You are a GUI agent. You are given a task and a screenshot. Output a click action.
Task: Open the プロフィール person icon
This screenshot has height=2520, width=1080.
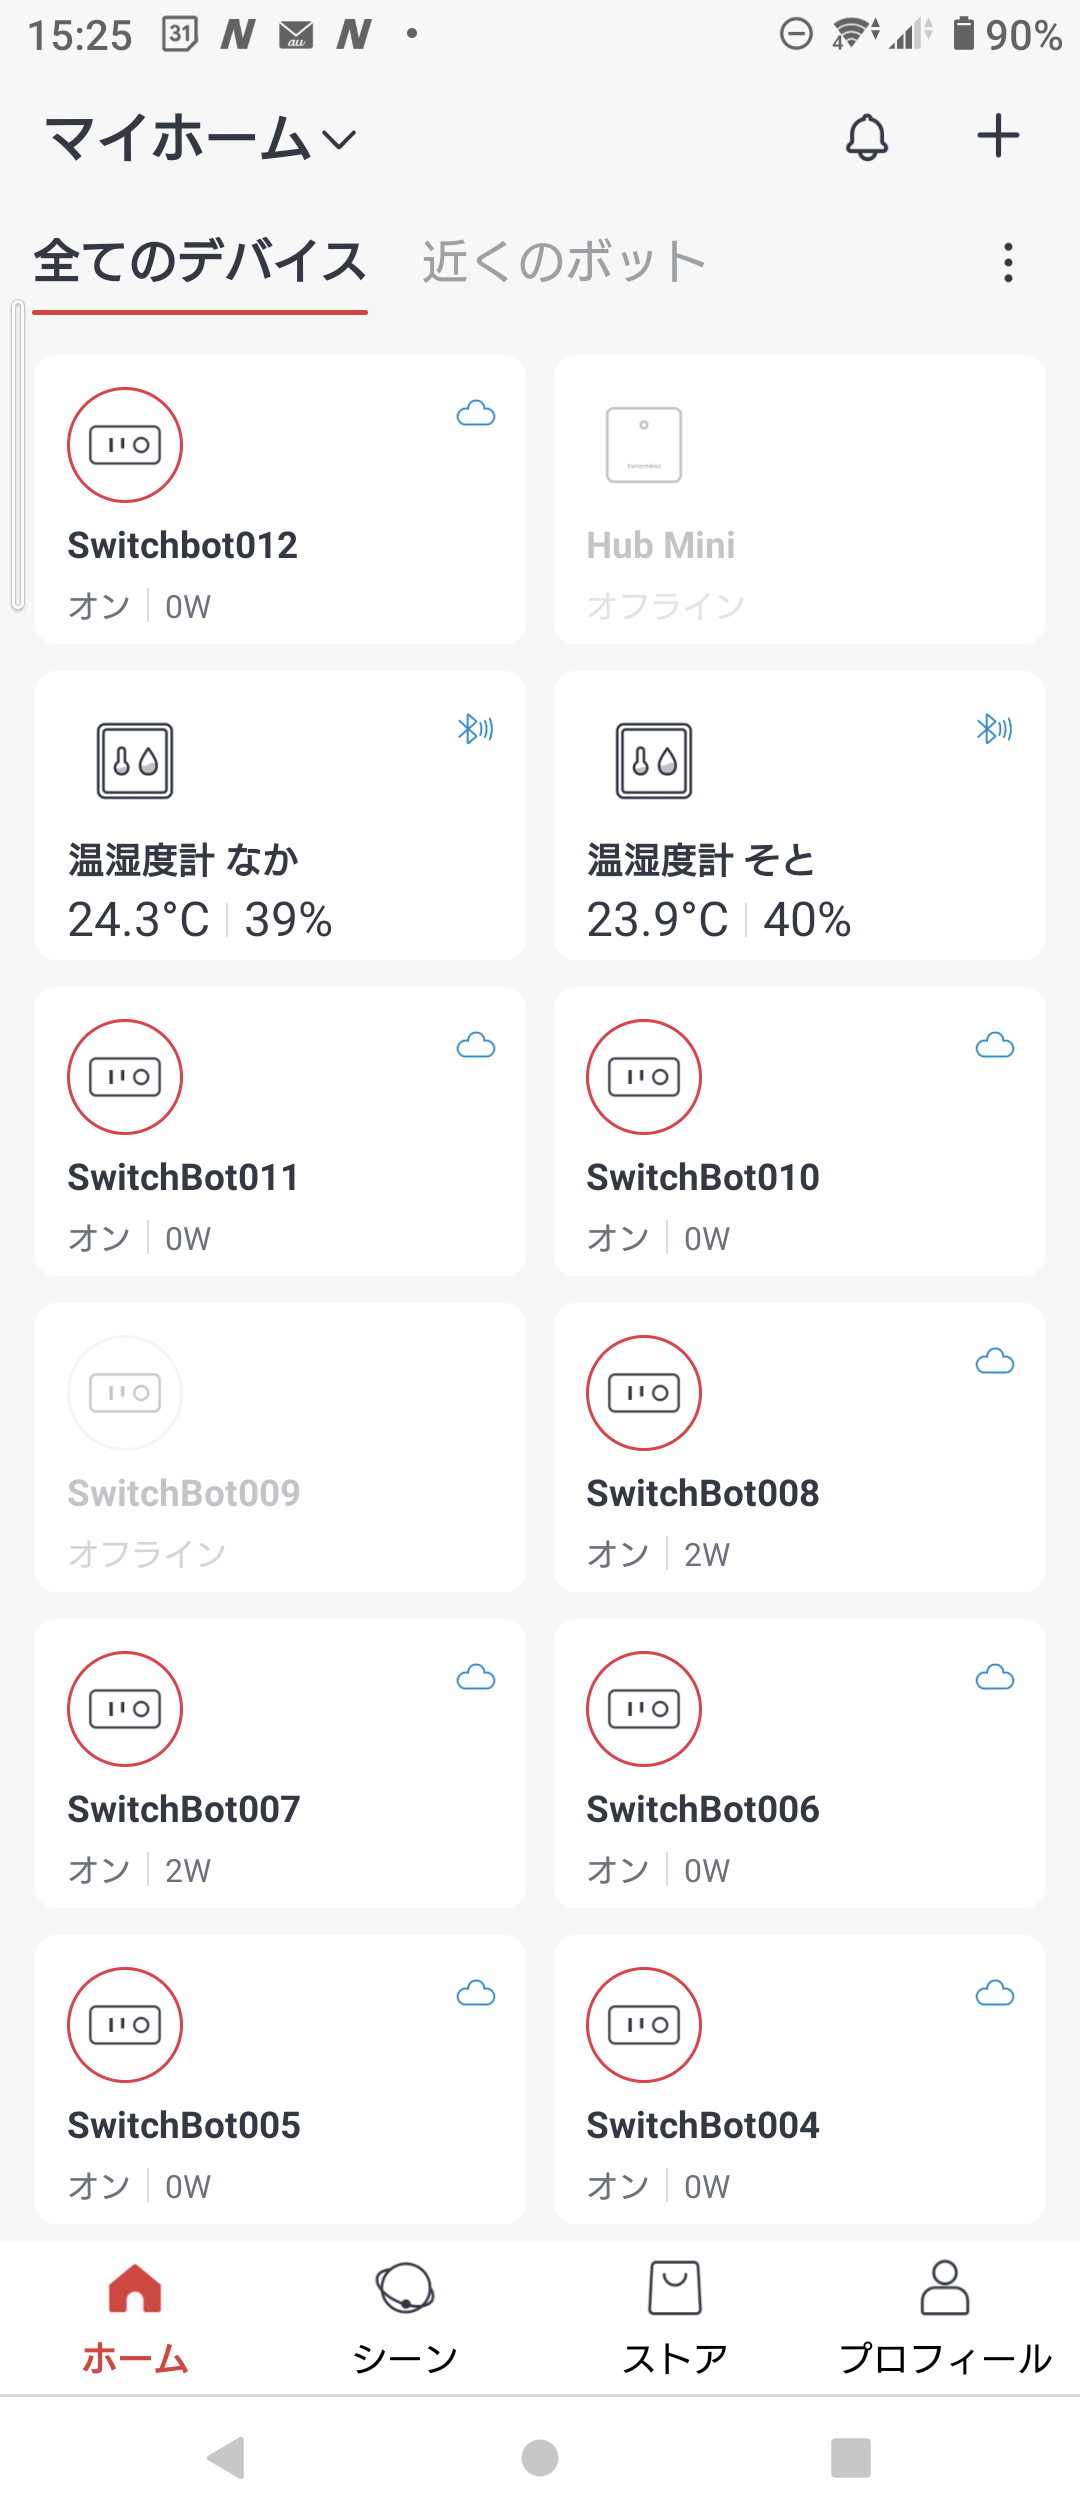(x=945, y=2288)
